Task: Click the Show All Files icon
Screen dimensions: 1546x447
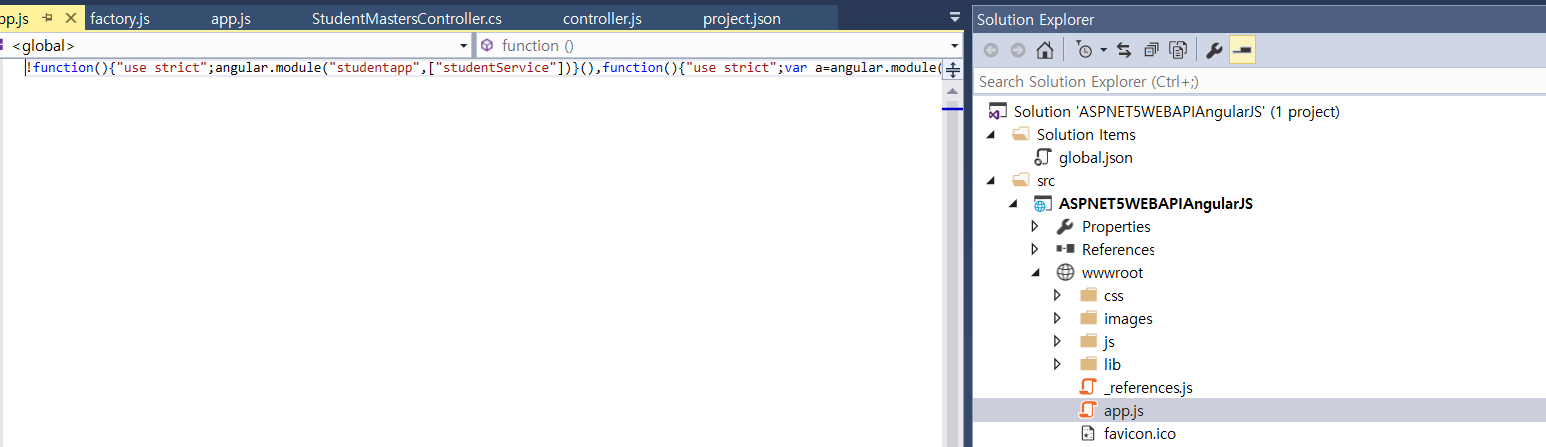Action: click(1178, 50)
